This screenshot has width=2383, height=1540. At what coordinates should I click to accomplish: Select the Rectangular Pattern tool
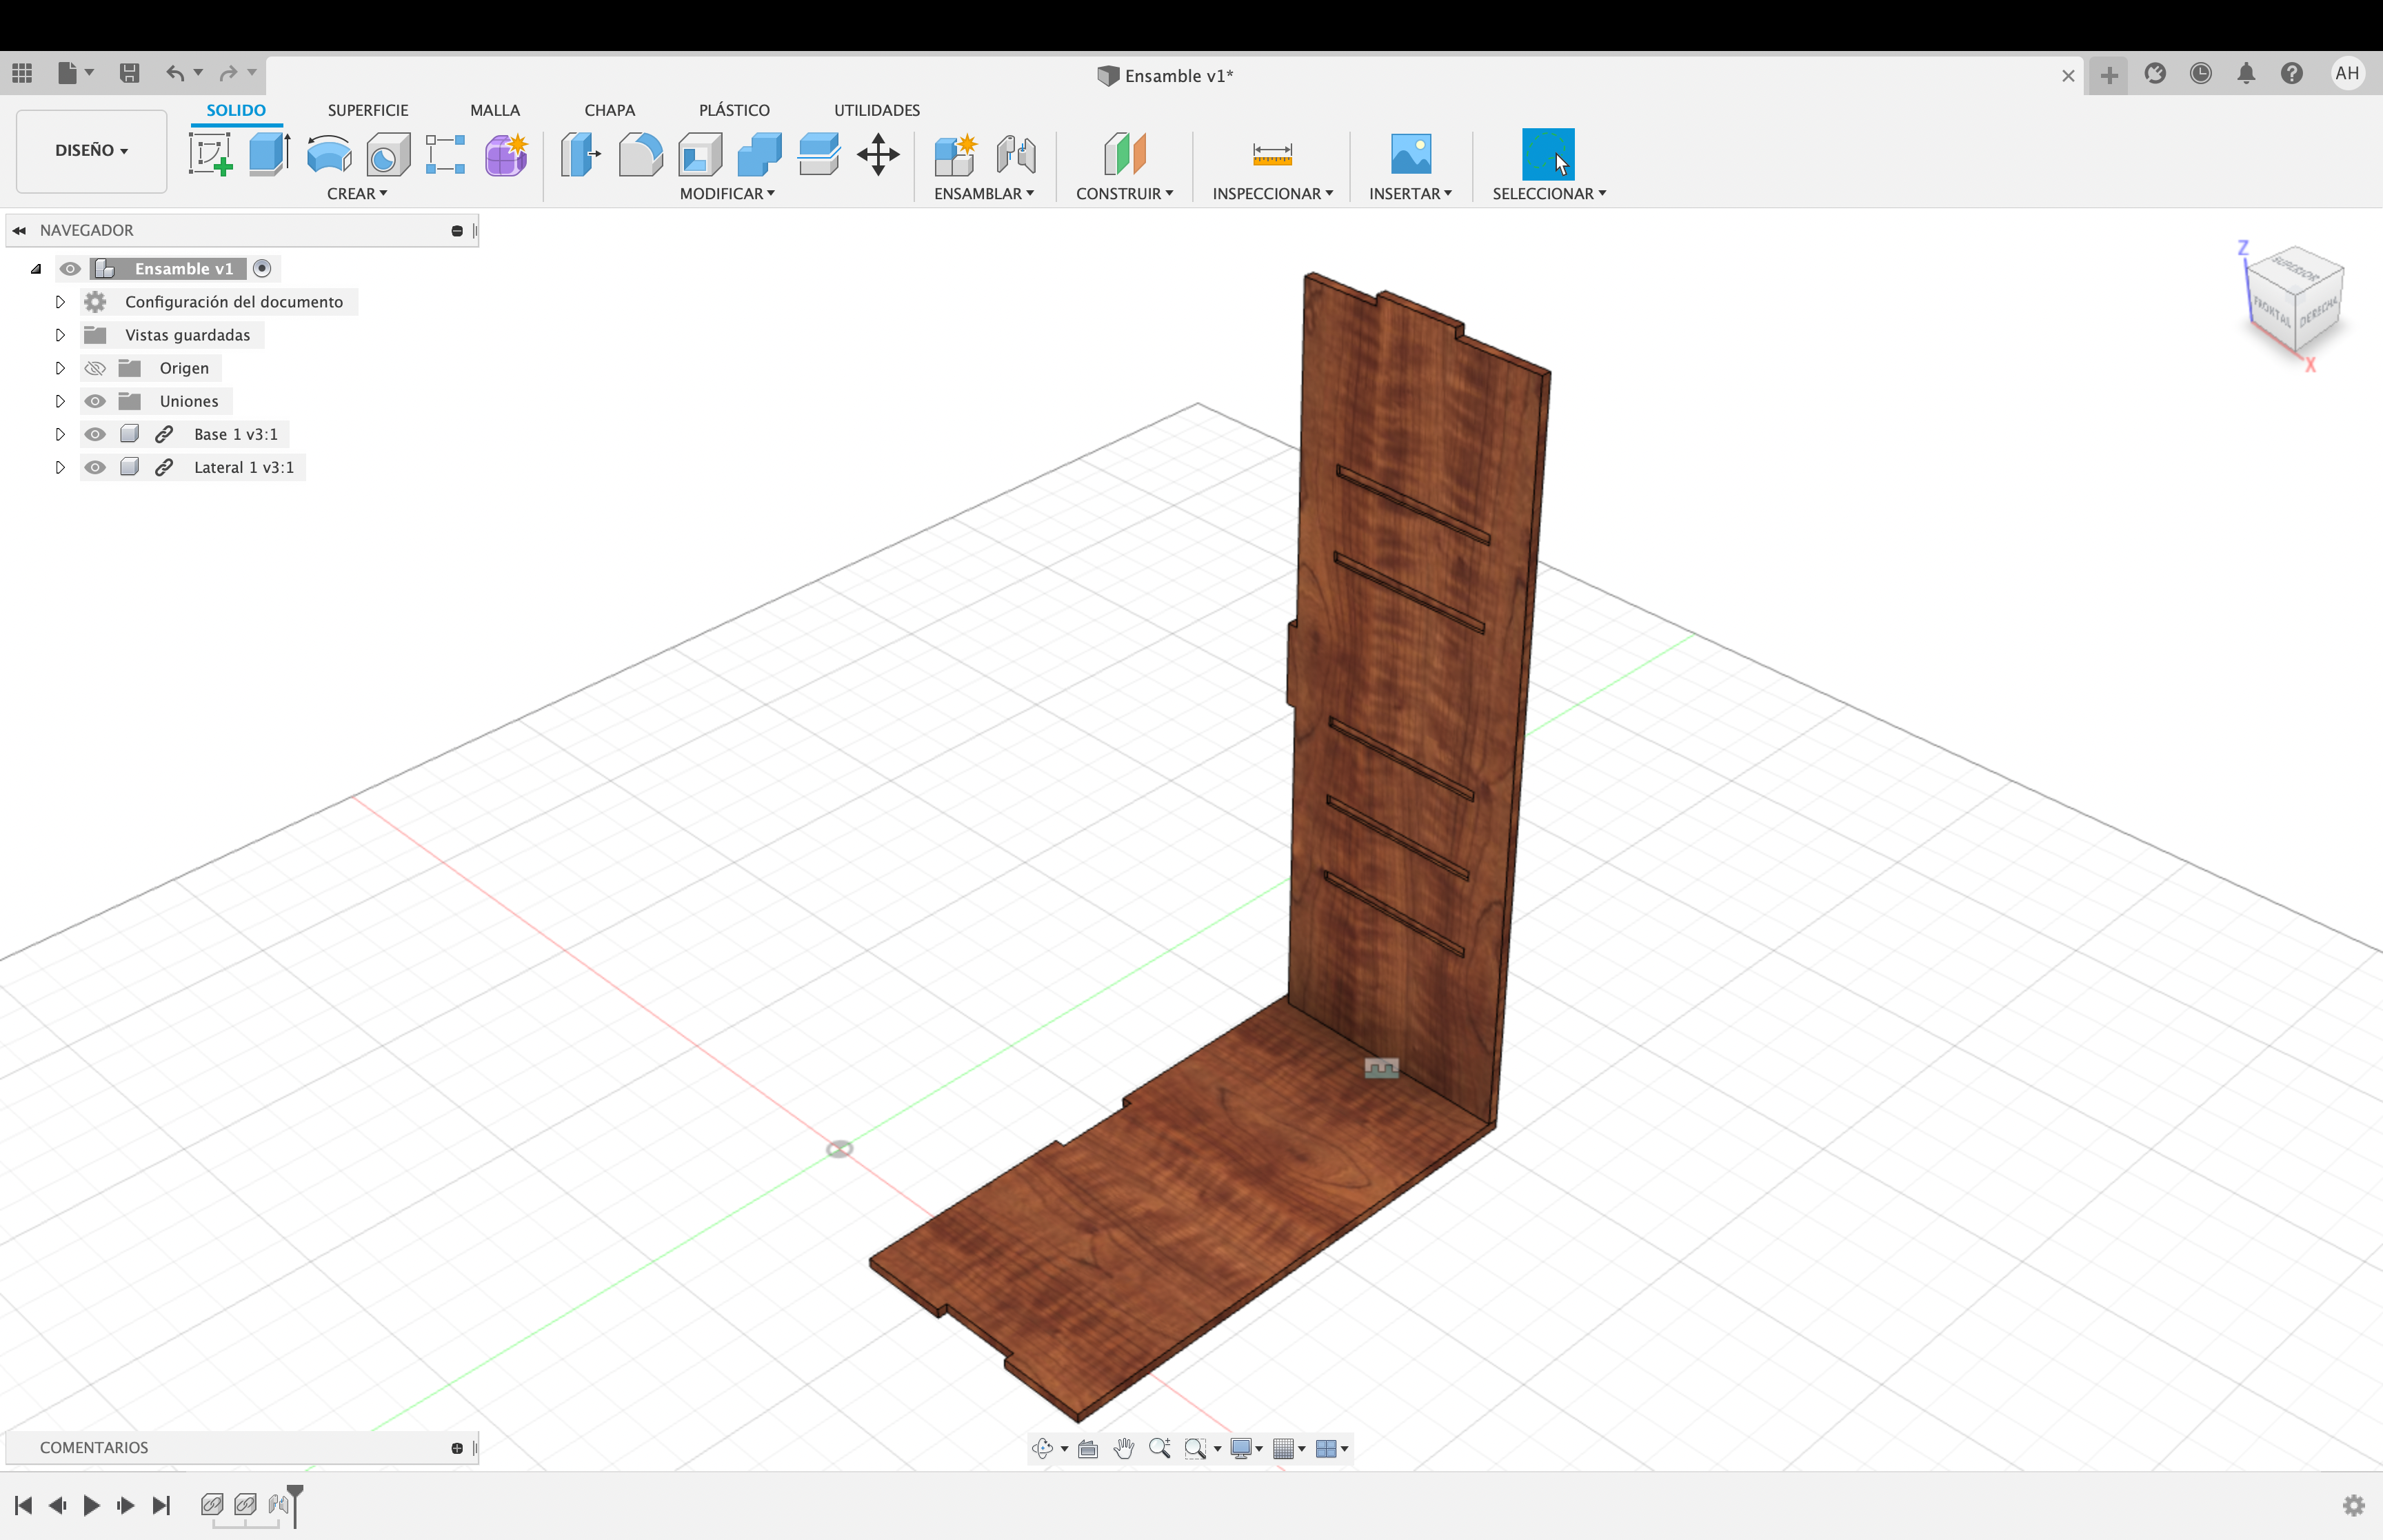(x=445, y=155)
